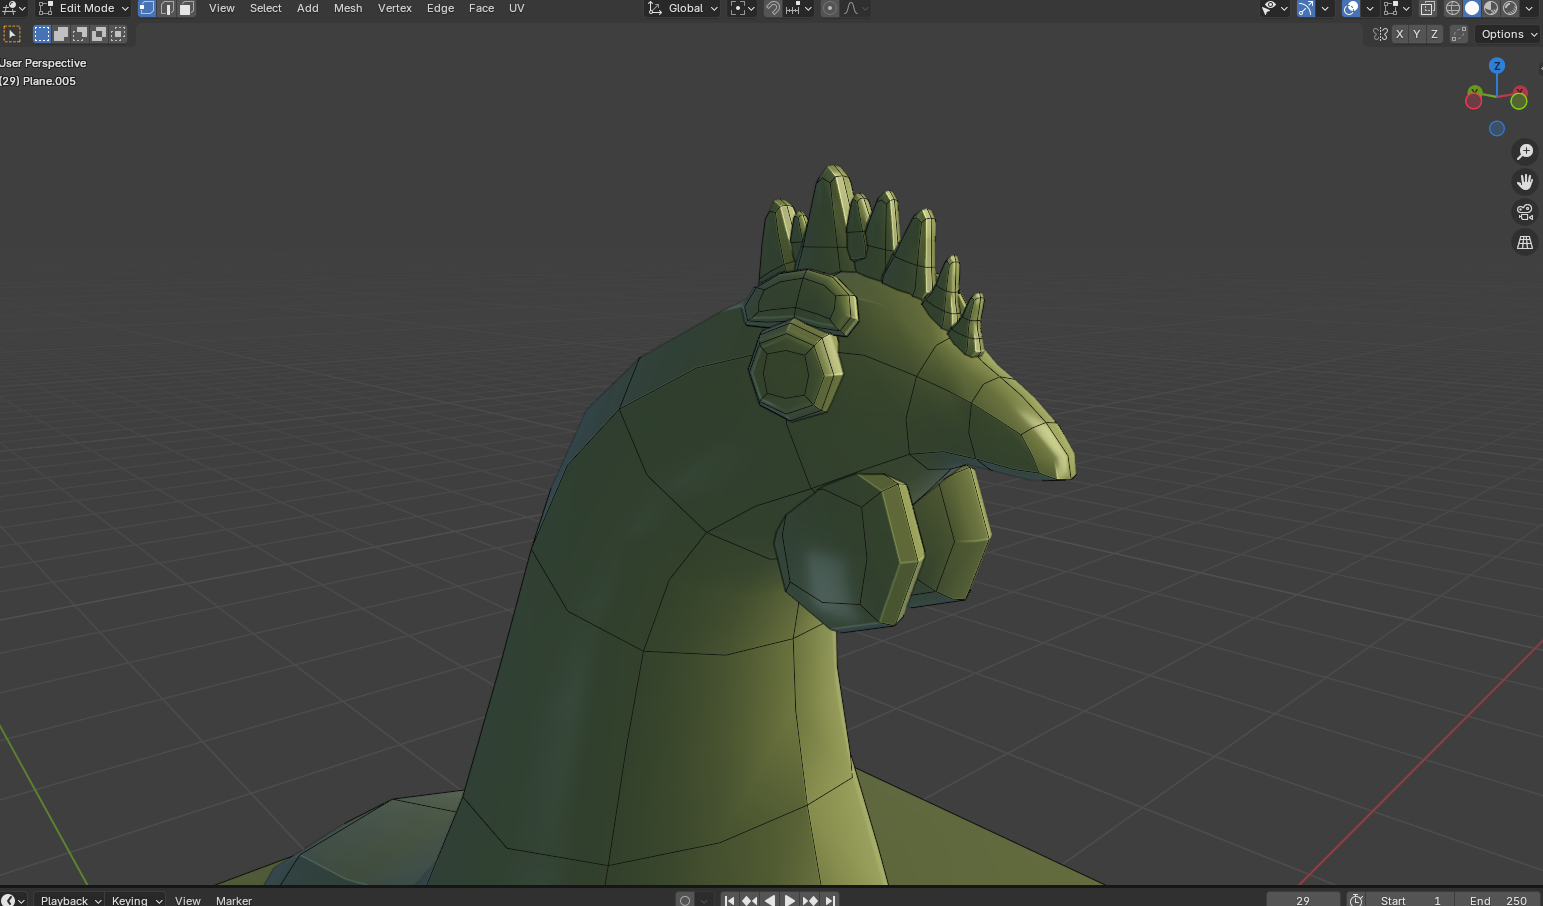
Task: Open the editor type selector icon
Action: point(13,8)
